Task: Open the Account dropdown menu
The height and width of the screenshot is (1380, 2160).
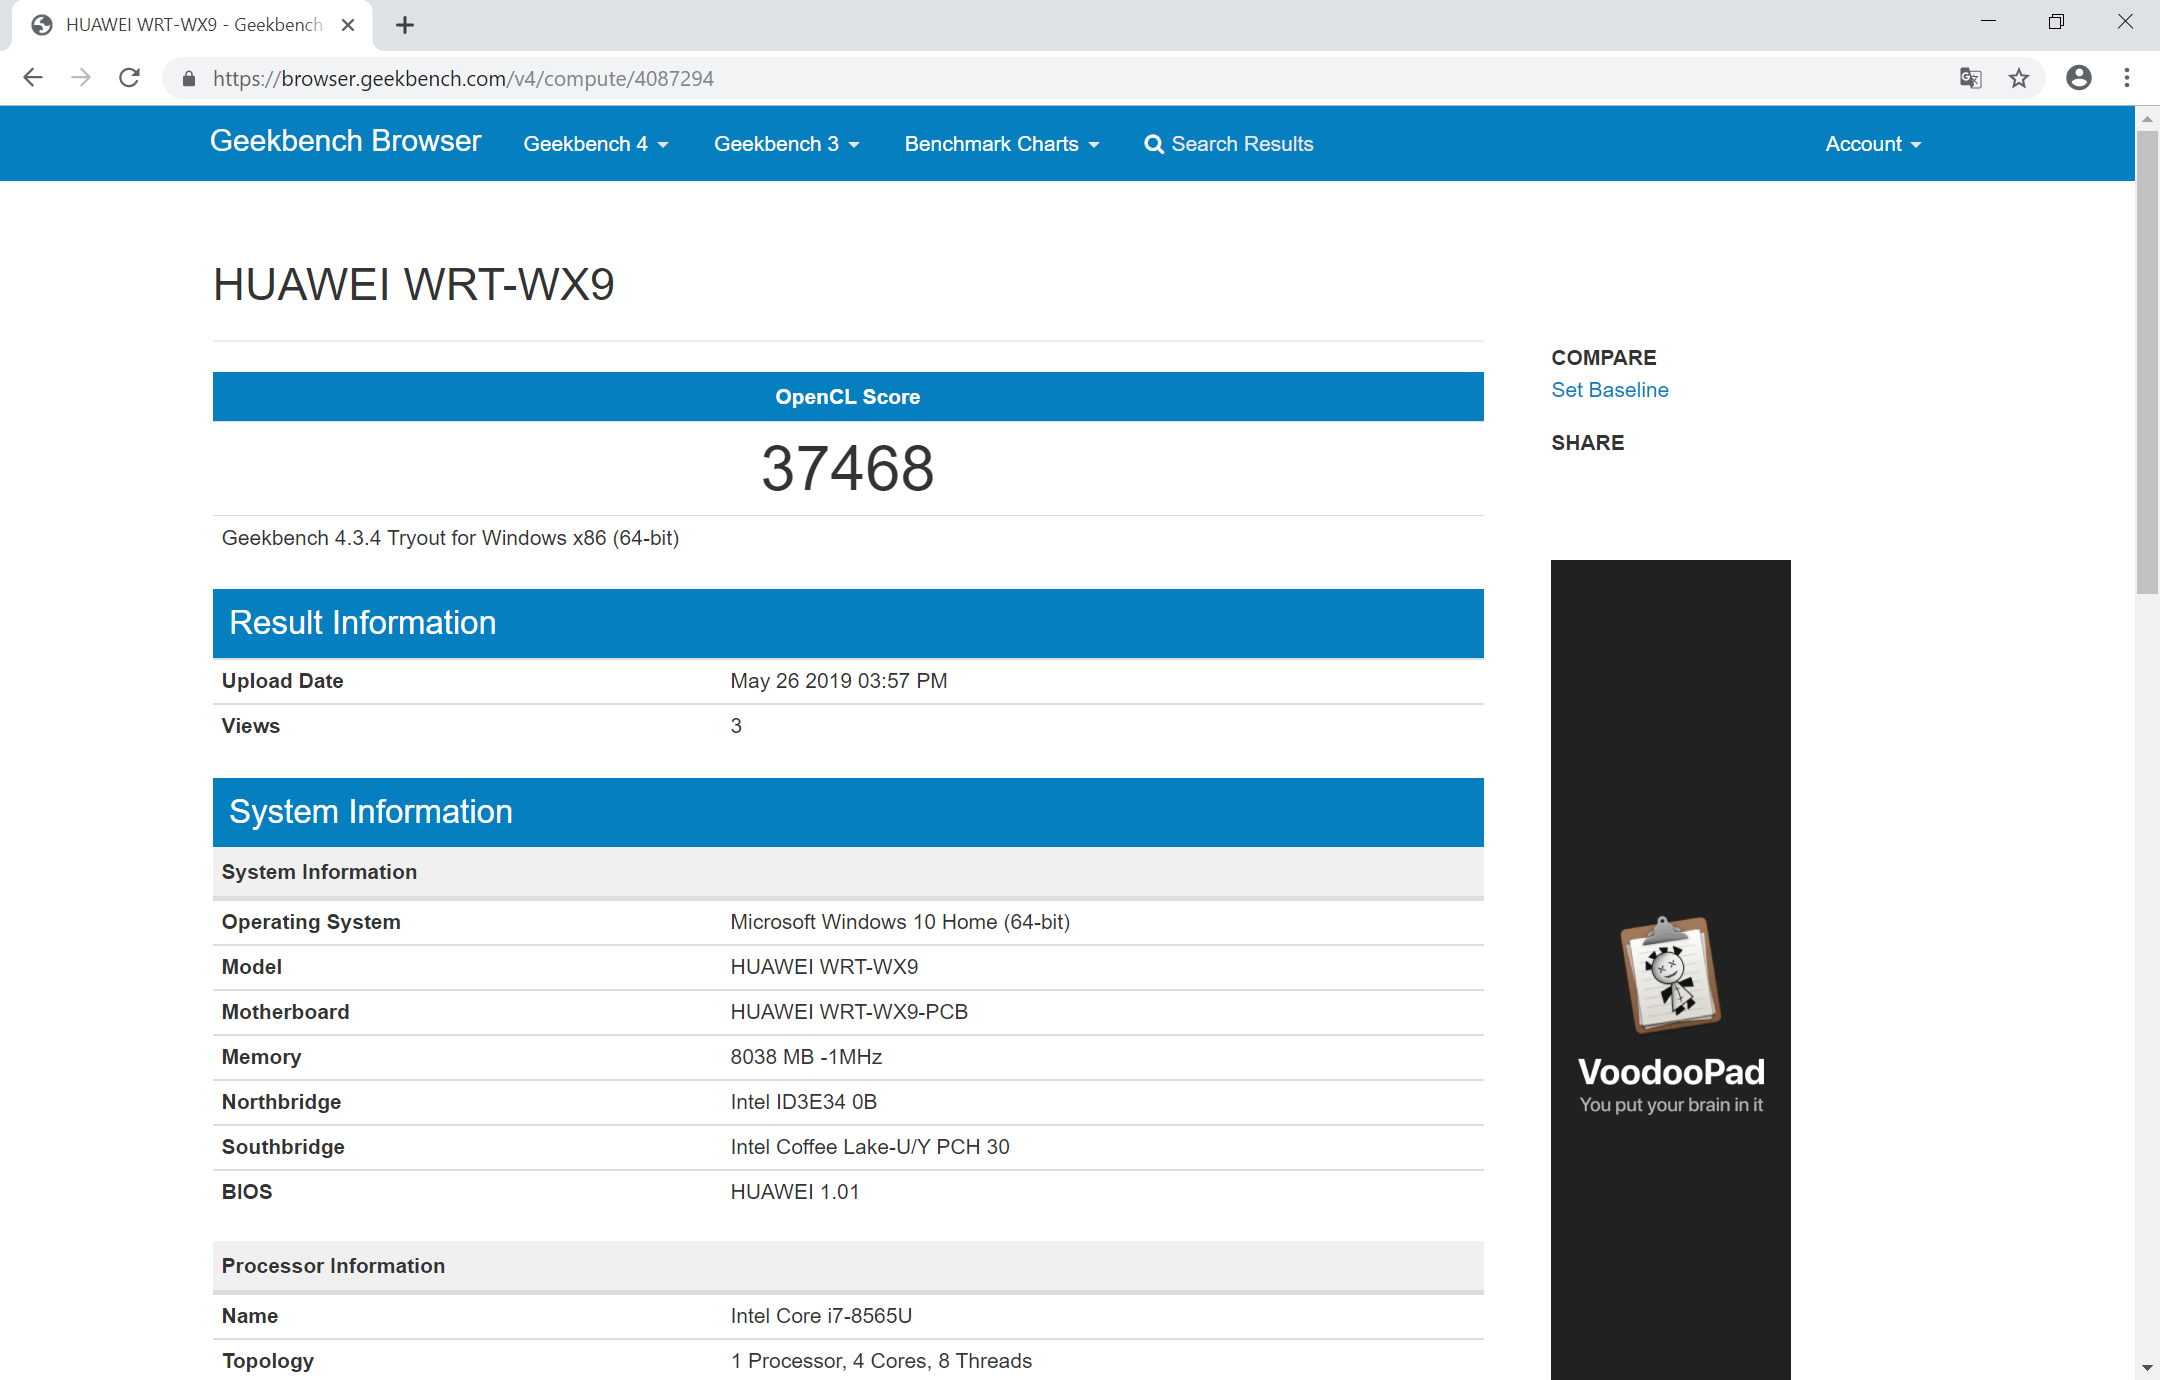Action: (x=1872, y=144)
